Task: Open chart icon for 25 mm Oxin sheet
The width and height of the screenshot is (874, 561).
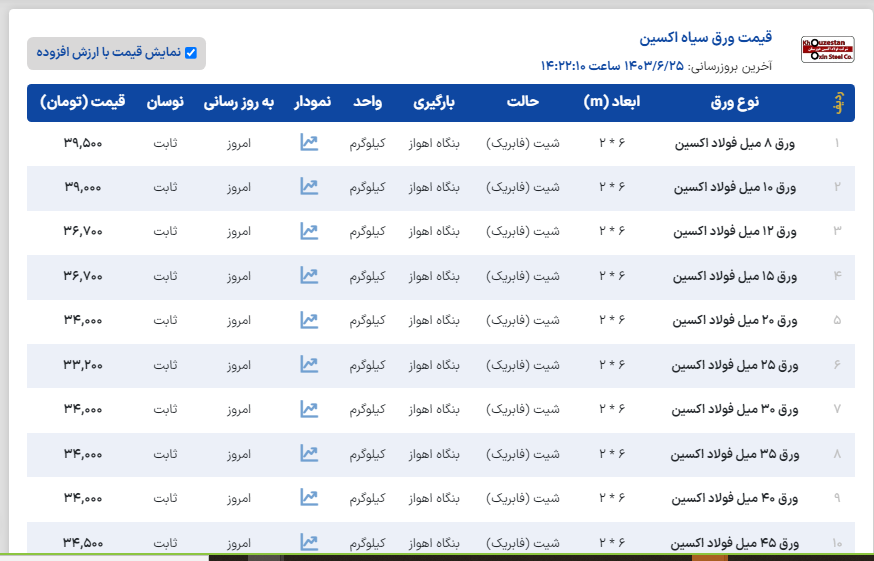Action: coord(309,365)
